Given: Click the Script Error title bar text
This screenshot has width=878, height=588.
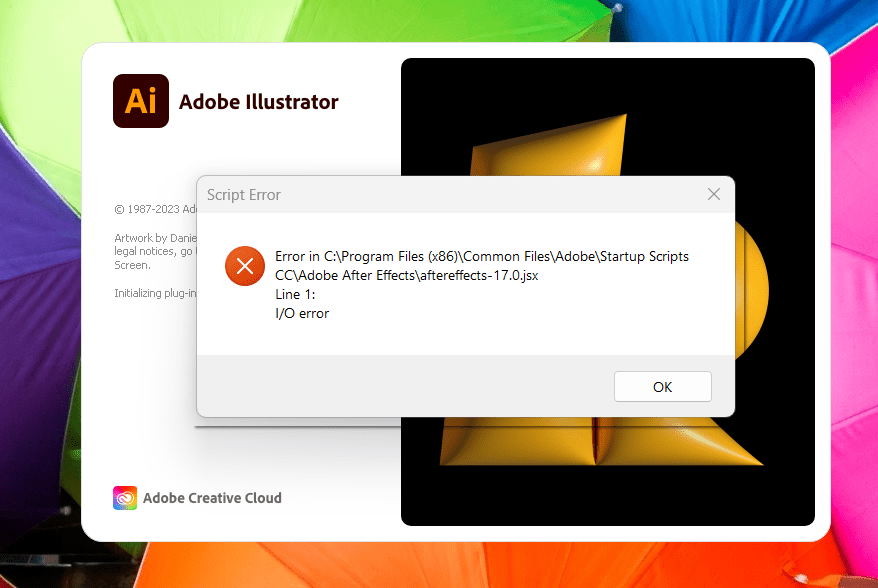Looking at the screenshot, I should pos(243,194).
